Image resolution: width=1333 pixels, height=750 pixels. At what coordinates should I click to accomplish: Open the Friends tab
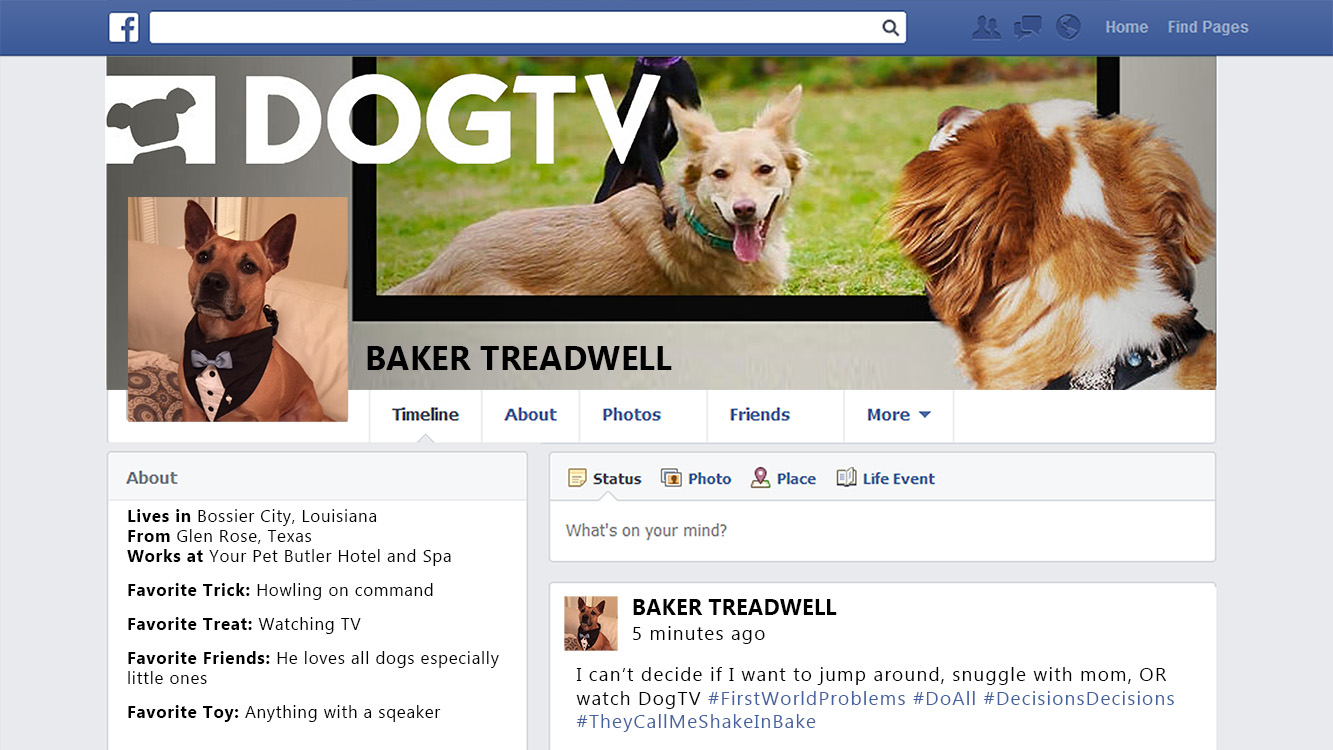(x=759, y=415)
